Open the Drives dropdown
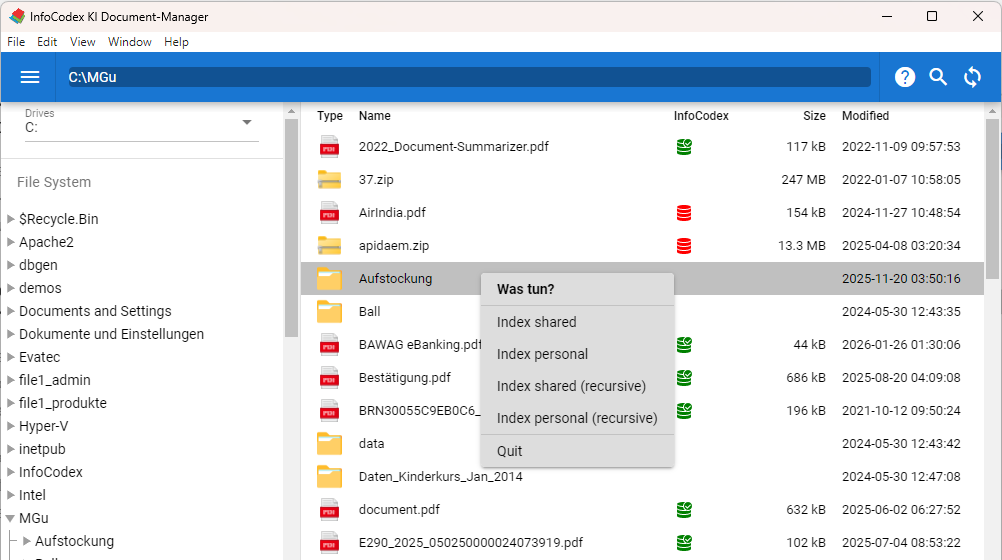This screenshot has width=1002, height=560. point(247,123)
